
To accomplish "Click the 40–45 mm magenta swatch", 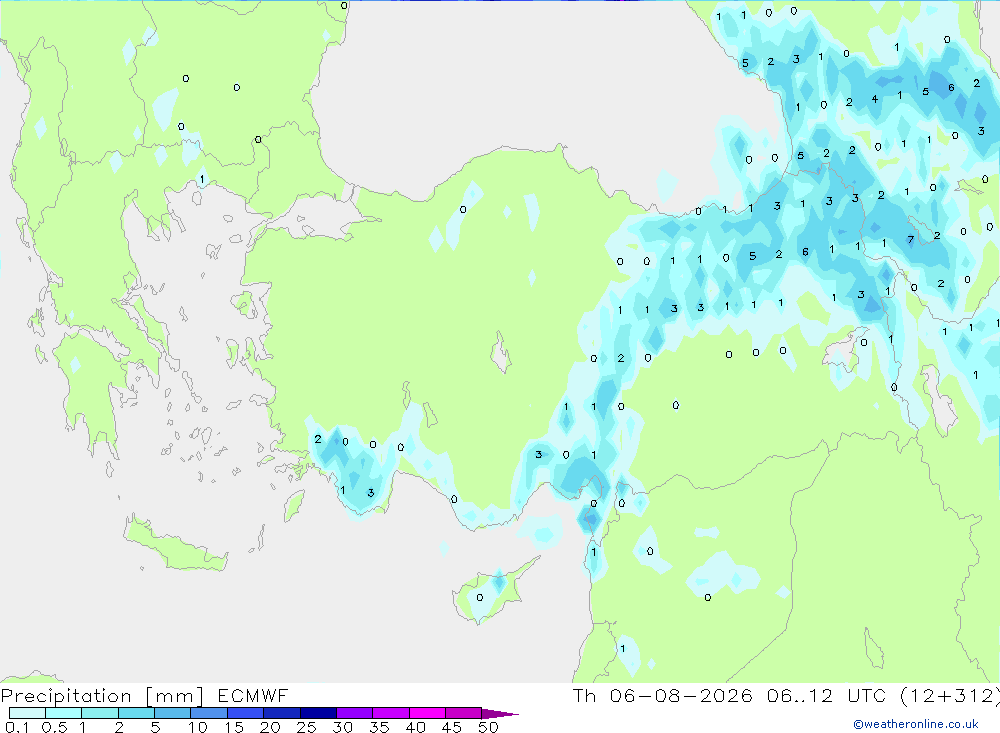I will pyautogui.click(x=427, y=713).
